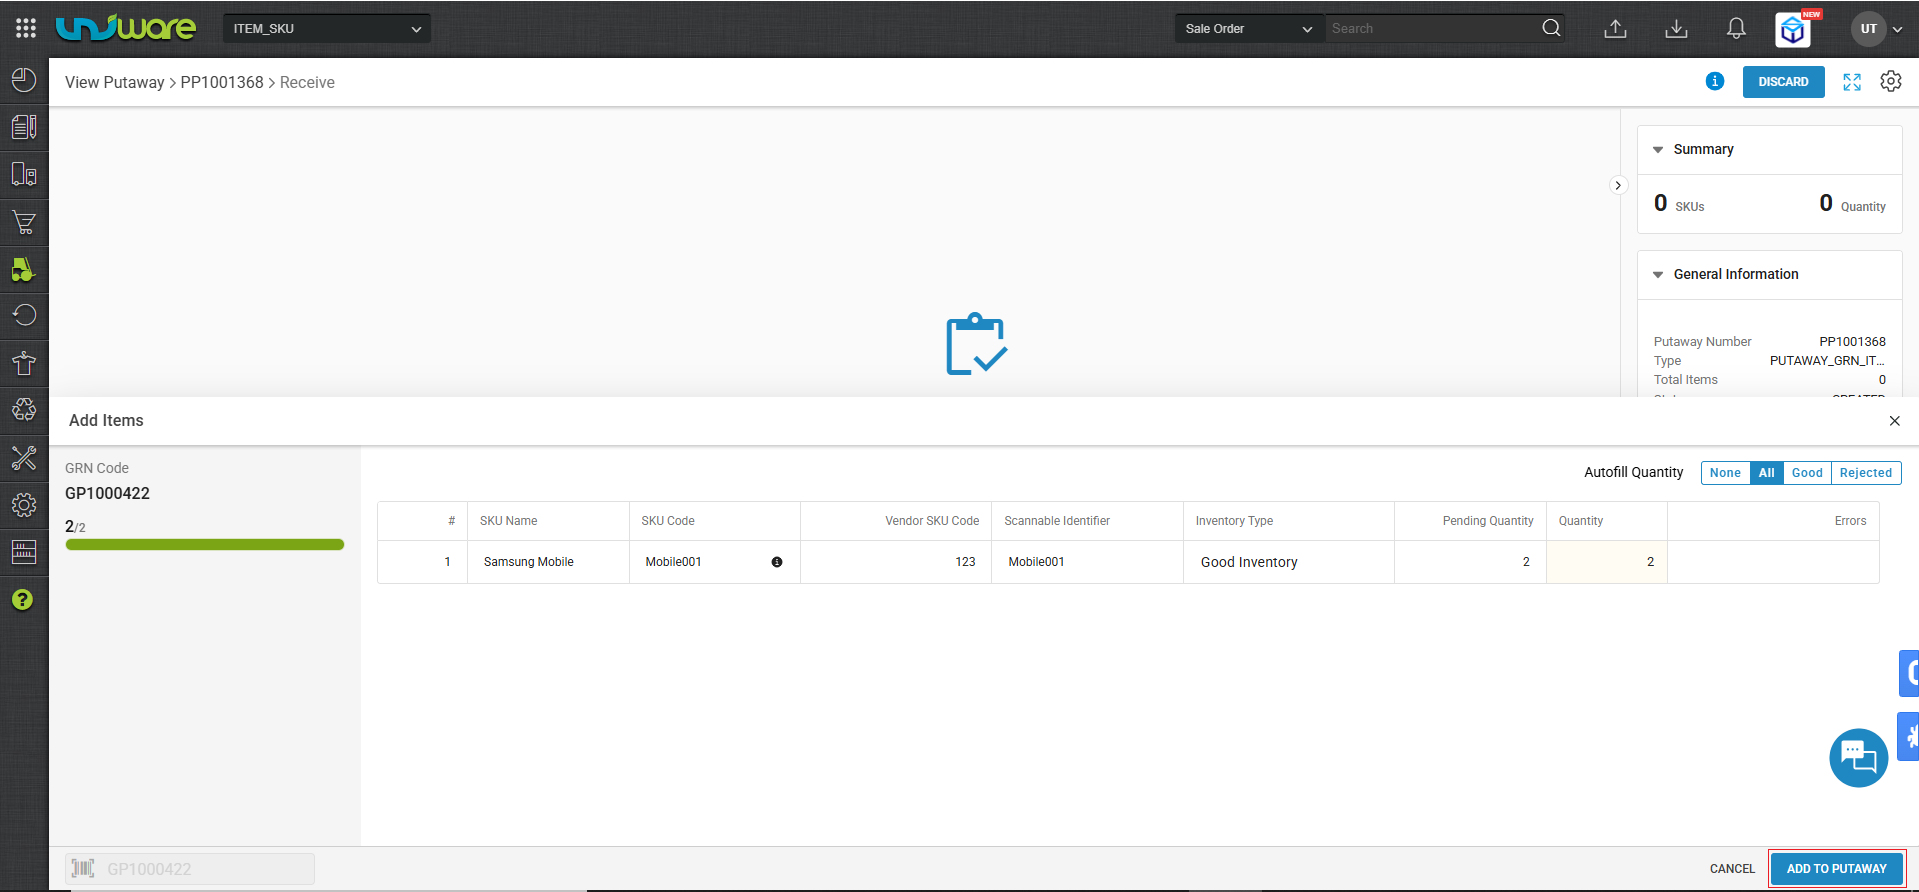
Task: Set Autofill Quantity to Good
Action: point(1807,473)
